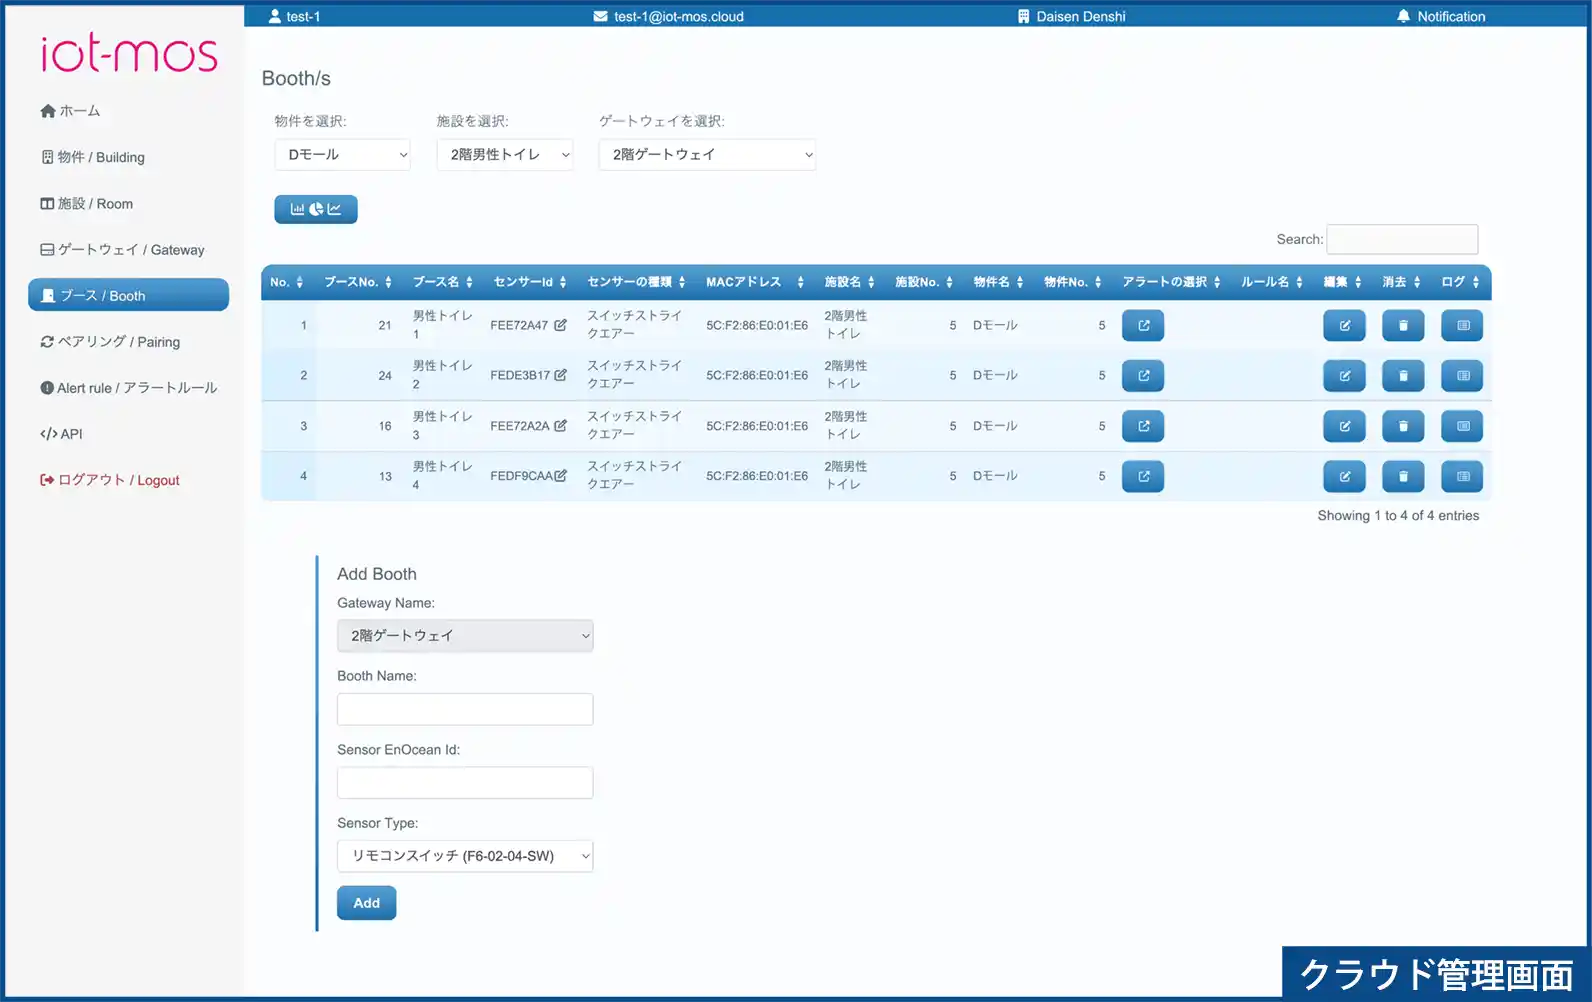The image size is (1592, 1002).
Task: Click the test-1@iot-mos.cloud email in header
Action: (x=668, y=16)
